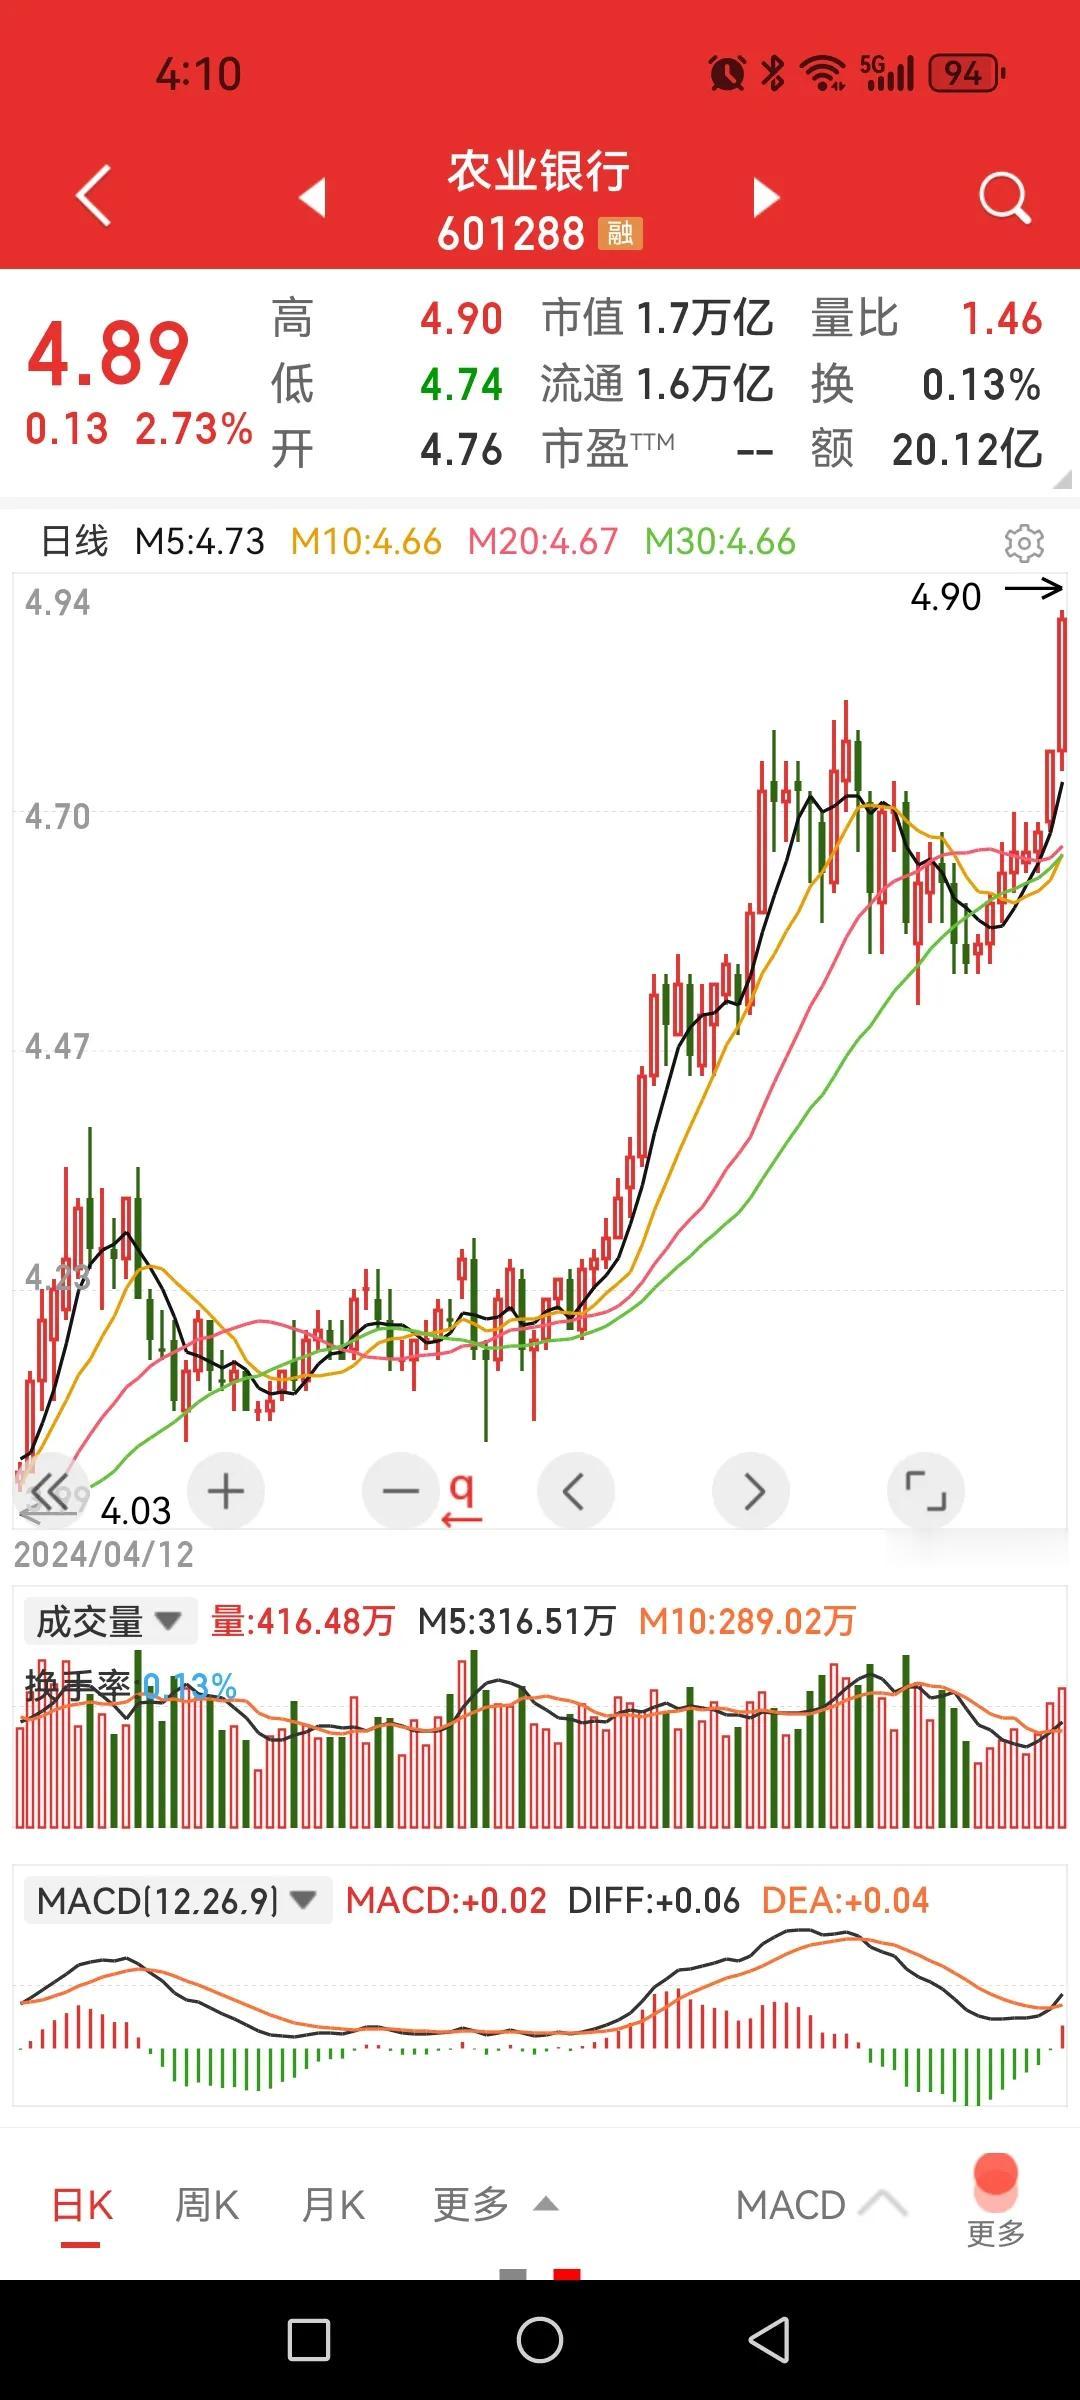The height and width of the screenshot is (2400, 1080).
Task: Tap the 额 20.12亿 turnover value
Action: pos(927,450)
